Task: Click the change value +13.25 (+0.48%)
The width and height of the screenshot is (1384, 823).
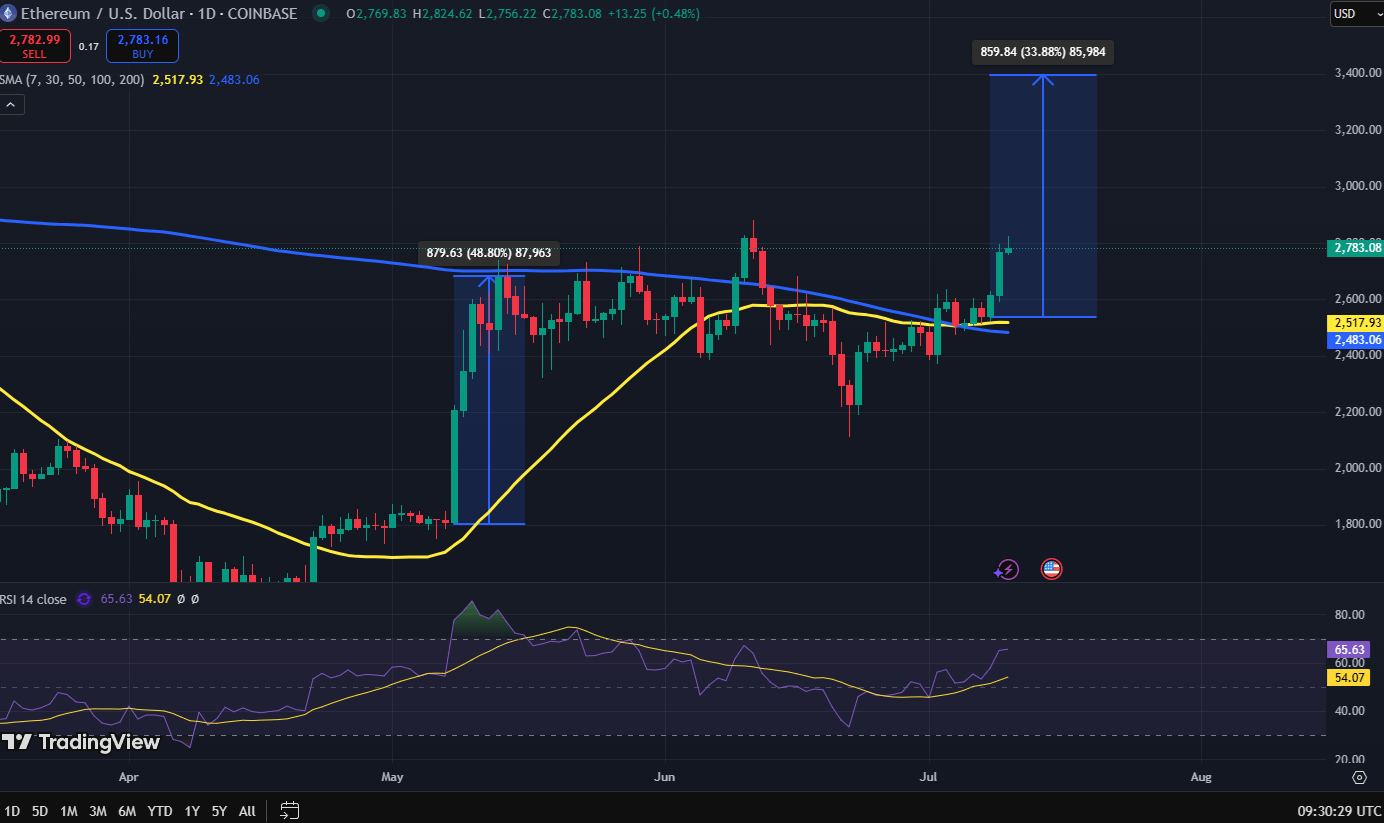Action: click(x=655, y=14)
